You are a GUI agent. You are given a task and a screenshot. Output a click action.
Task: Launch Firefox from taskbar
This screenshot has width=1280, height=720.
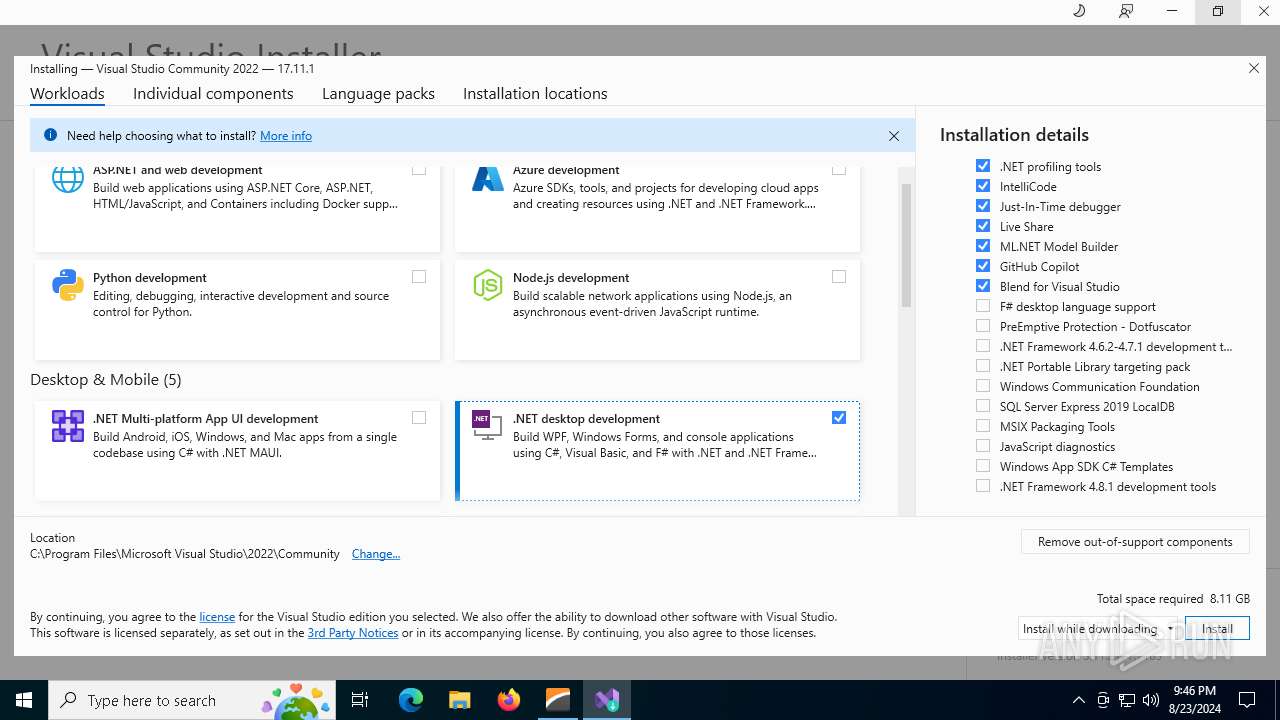point(508,700)
